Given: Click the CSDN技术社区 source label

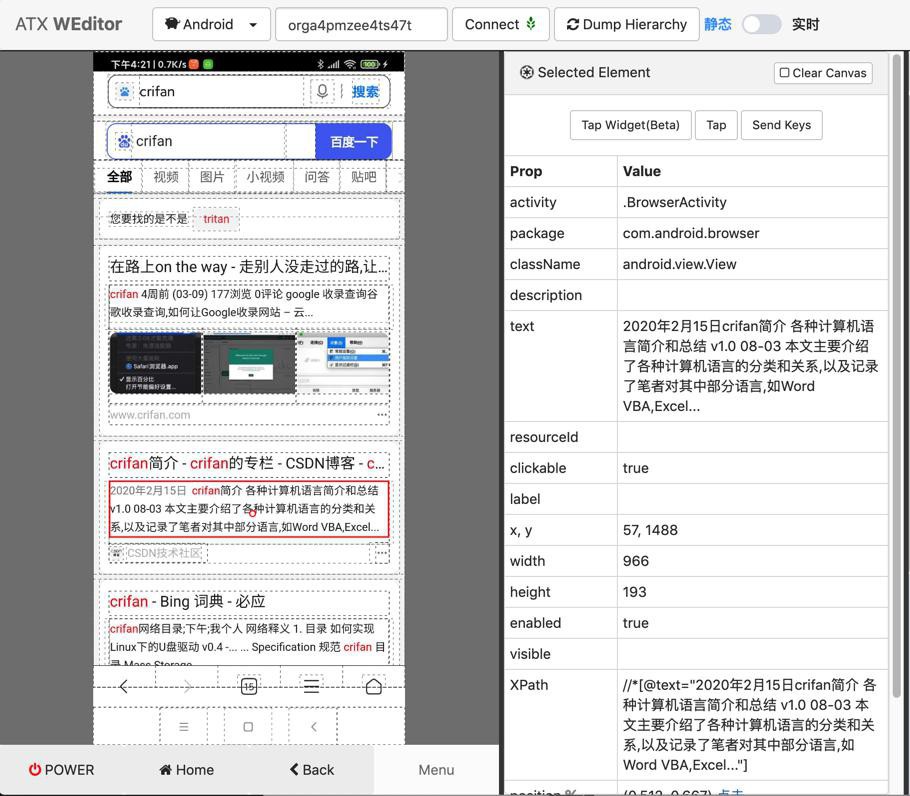Looking at the screenshot, I should [164, 553].
